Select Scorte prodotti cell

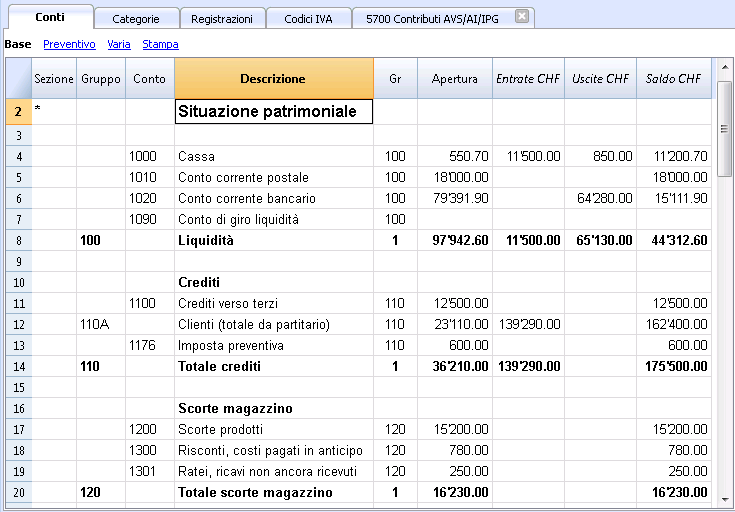pyautogui.click(x=274, y=429)
